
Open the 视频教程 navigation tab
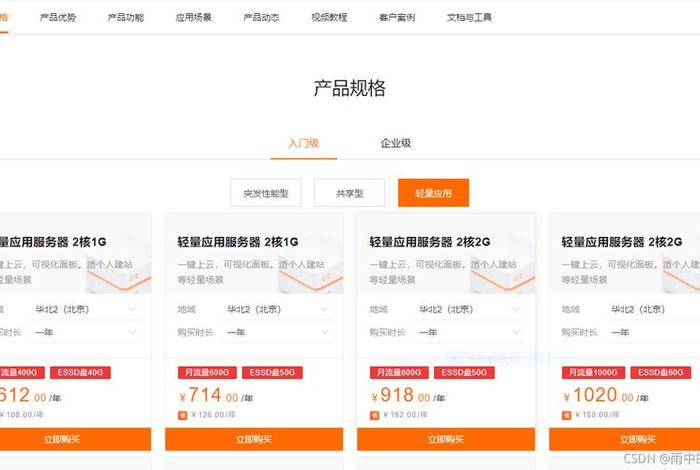click(329, 17)
